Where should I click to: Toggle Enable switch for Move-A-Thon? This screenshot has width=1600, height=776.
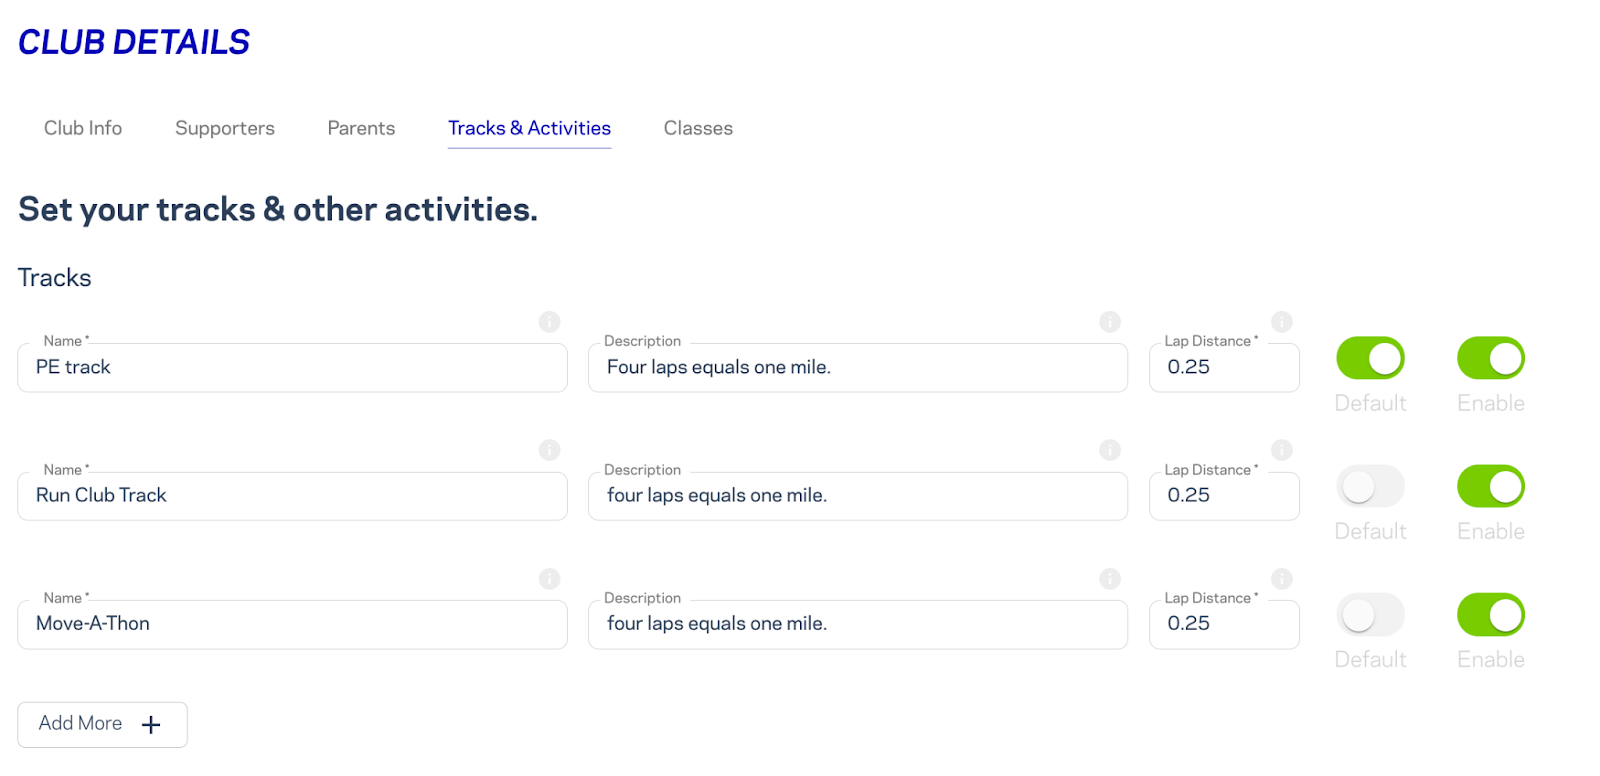coord(1491,615)
